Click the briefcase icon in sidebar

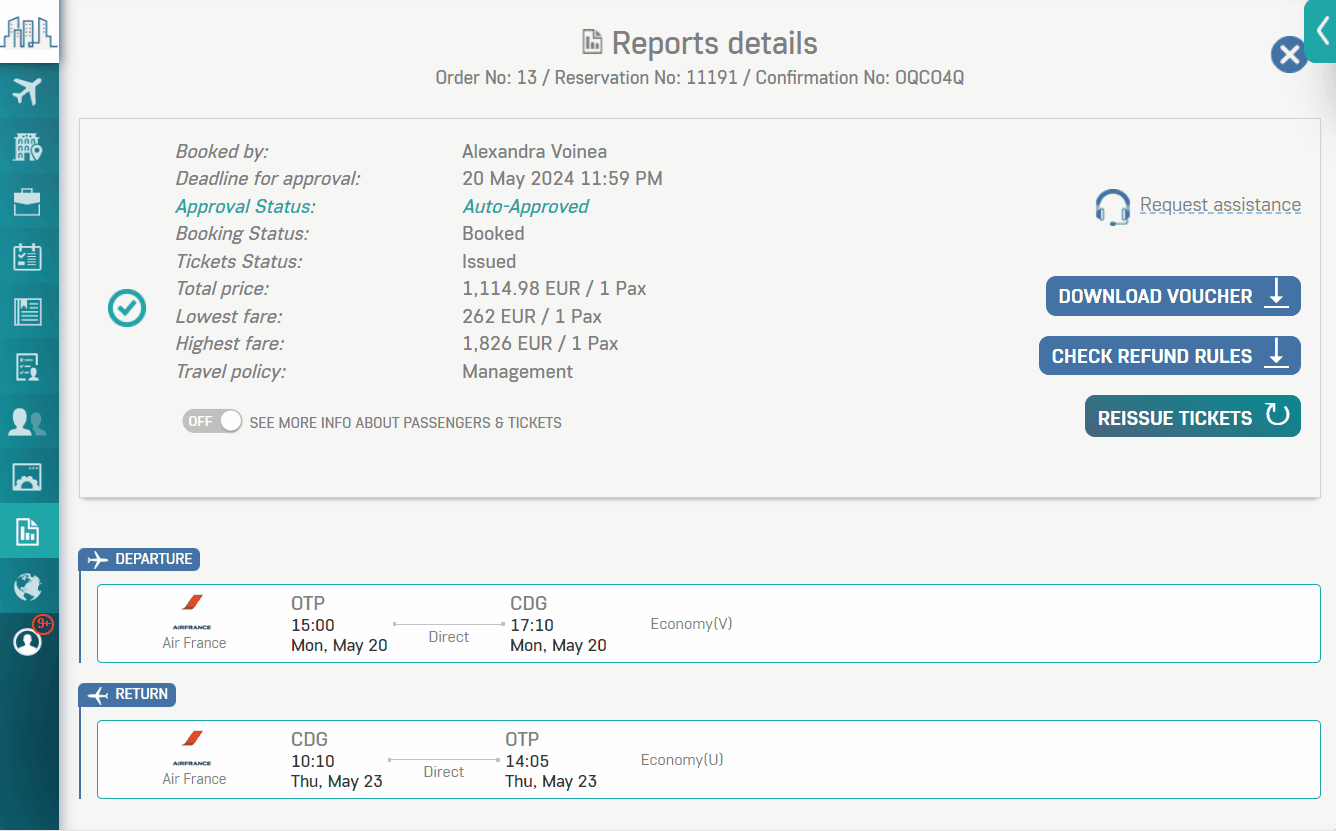click(x=27, y=202)
